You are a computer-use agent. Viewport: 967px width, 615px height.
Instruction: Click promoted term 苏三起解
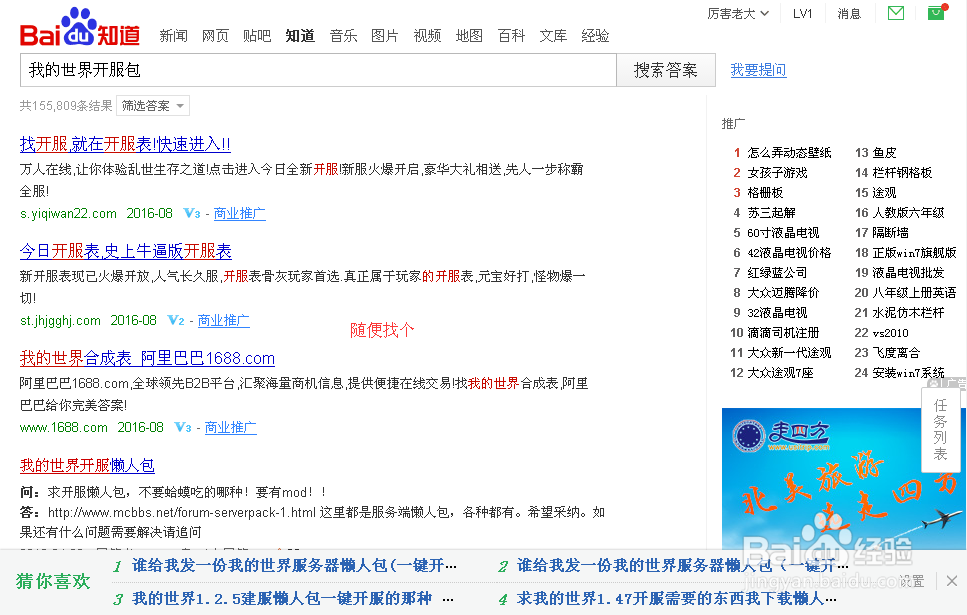point(771,213)
